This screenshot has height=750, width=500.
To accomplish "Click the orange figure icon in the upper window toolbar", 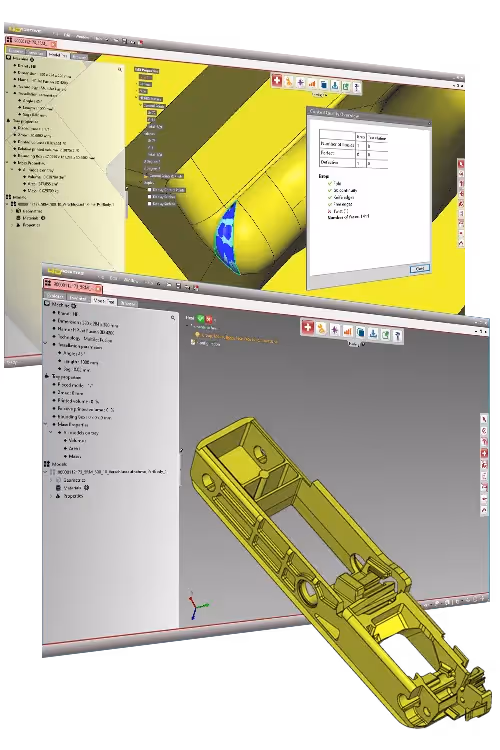I will click(x=289, y=82).
